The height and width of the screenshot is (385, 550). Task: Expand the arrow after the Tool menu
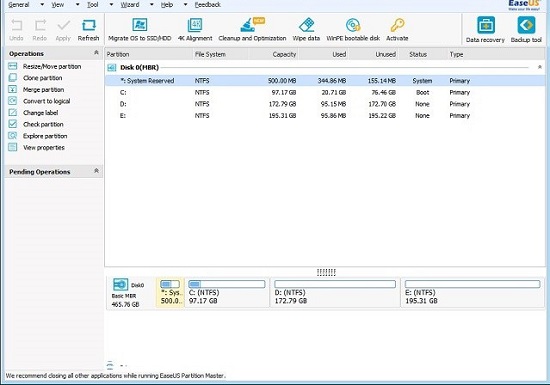[111, 5]
